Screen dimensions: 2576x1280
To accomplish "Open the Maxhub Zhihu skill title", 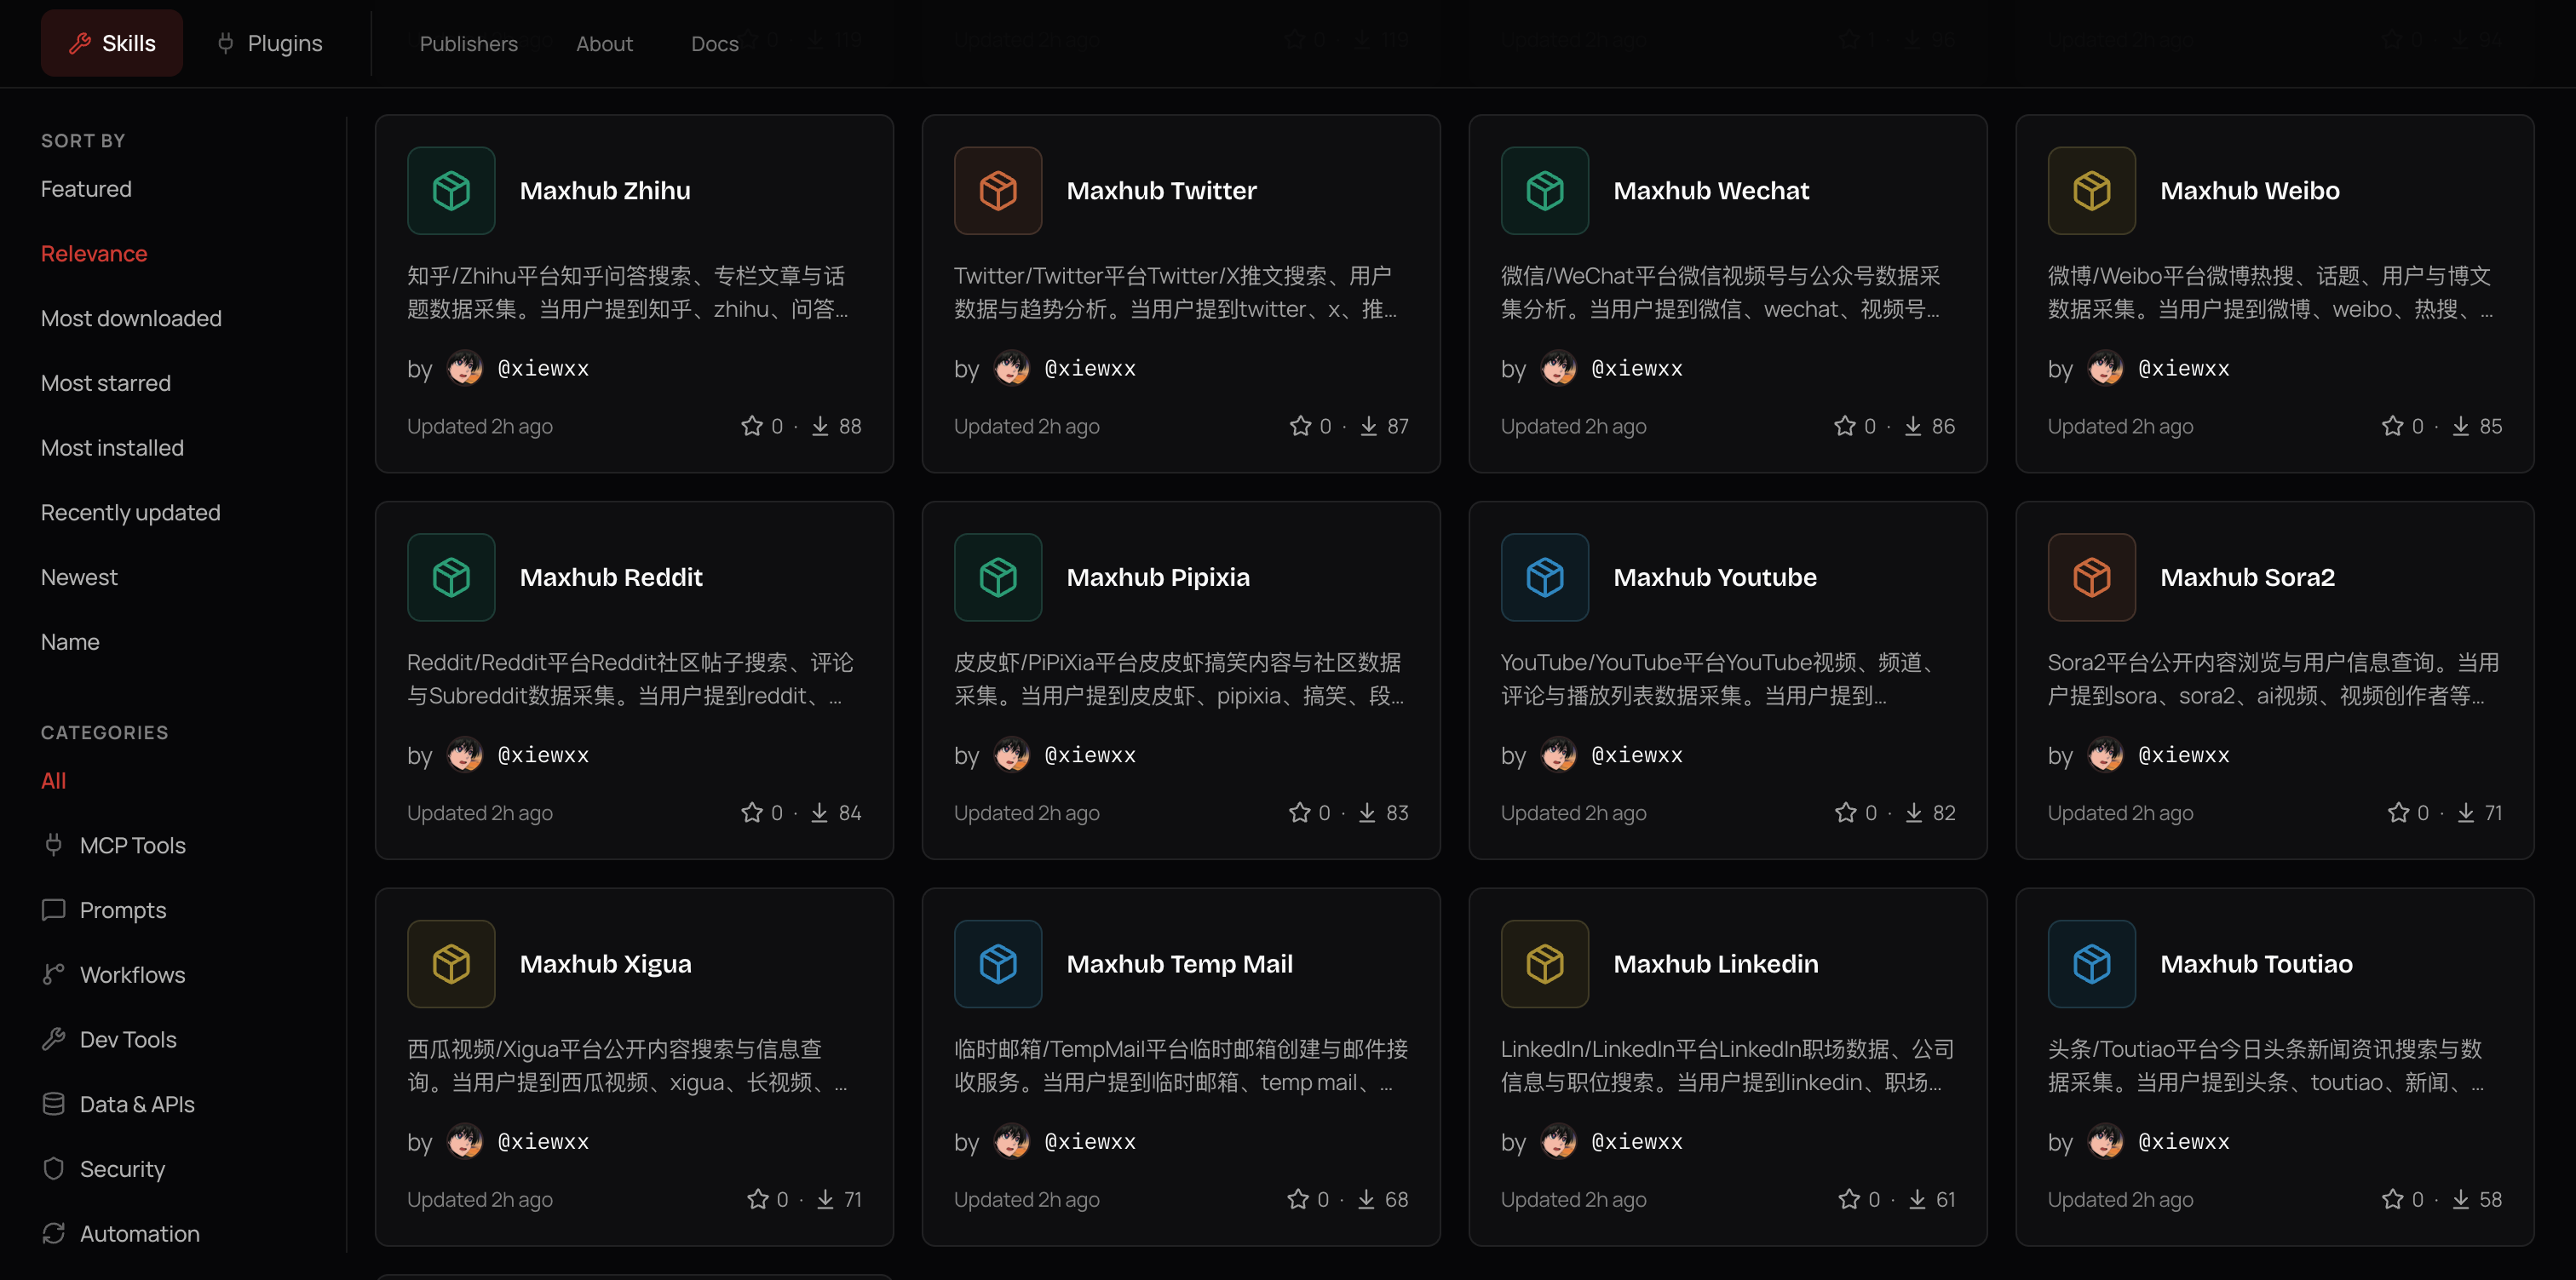I will coord(605,190).
